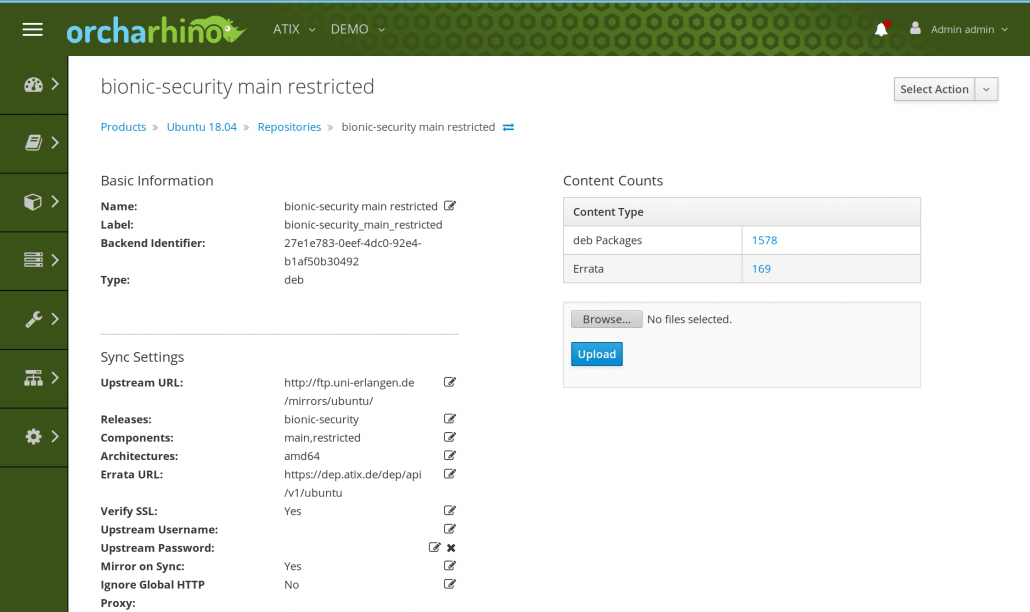Viewport: 1030px width, 612px height.
Task: Open the hosts server sidebar icon
Action: point(34,260)
